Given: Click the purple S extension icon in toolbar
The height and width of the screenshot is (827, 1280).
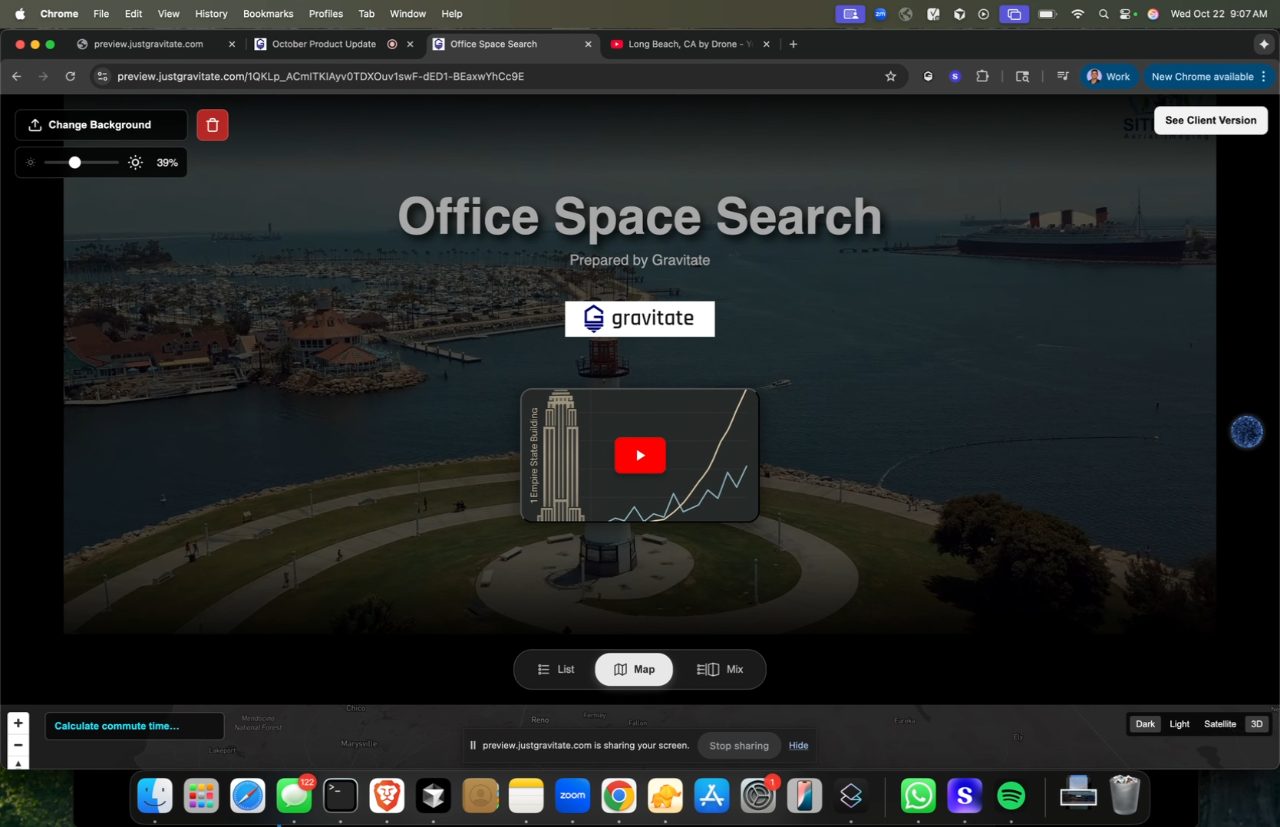Looking at the screenshot, I should [955, 76].
